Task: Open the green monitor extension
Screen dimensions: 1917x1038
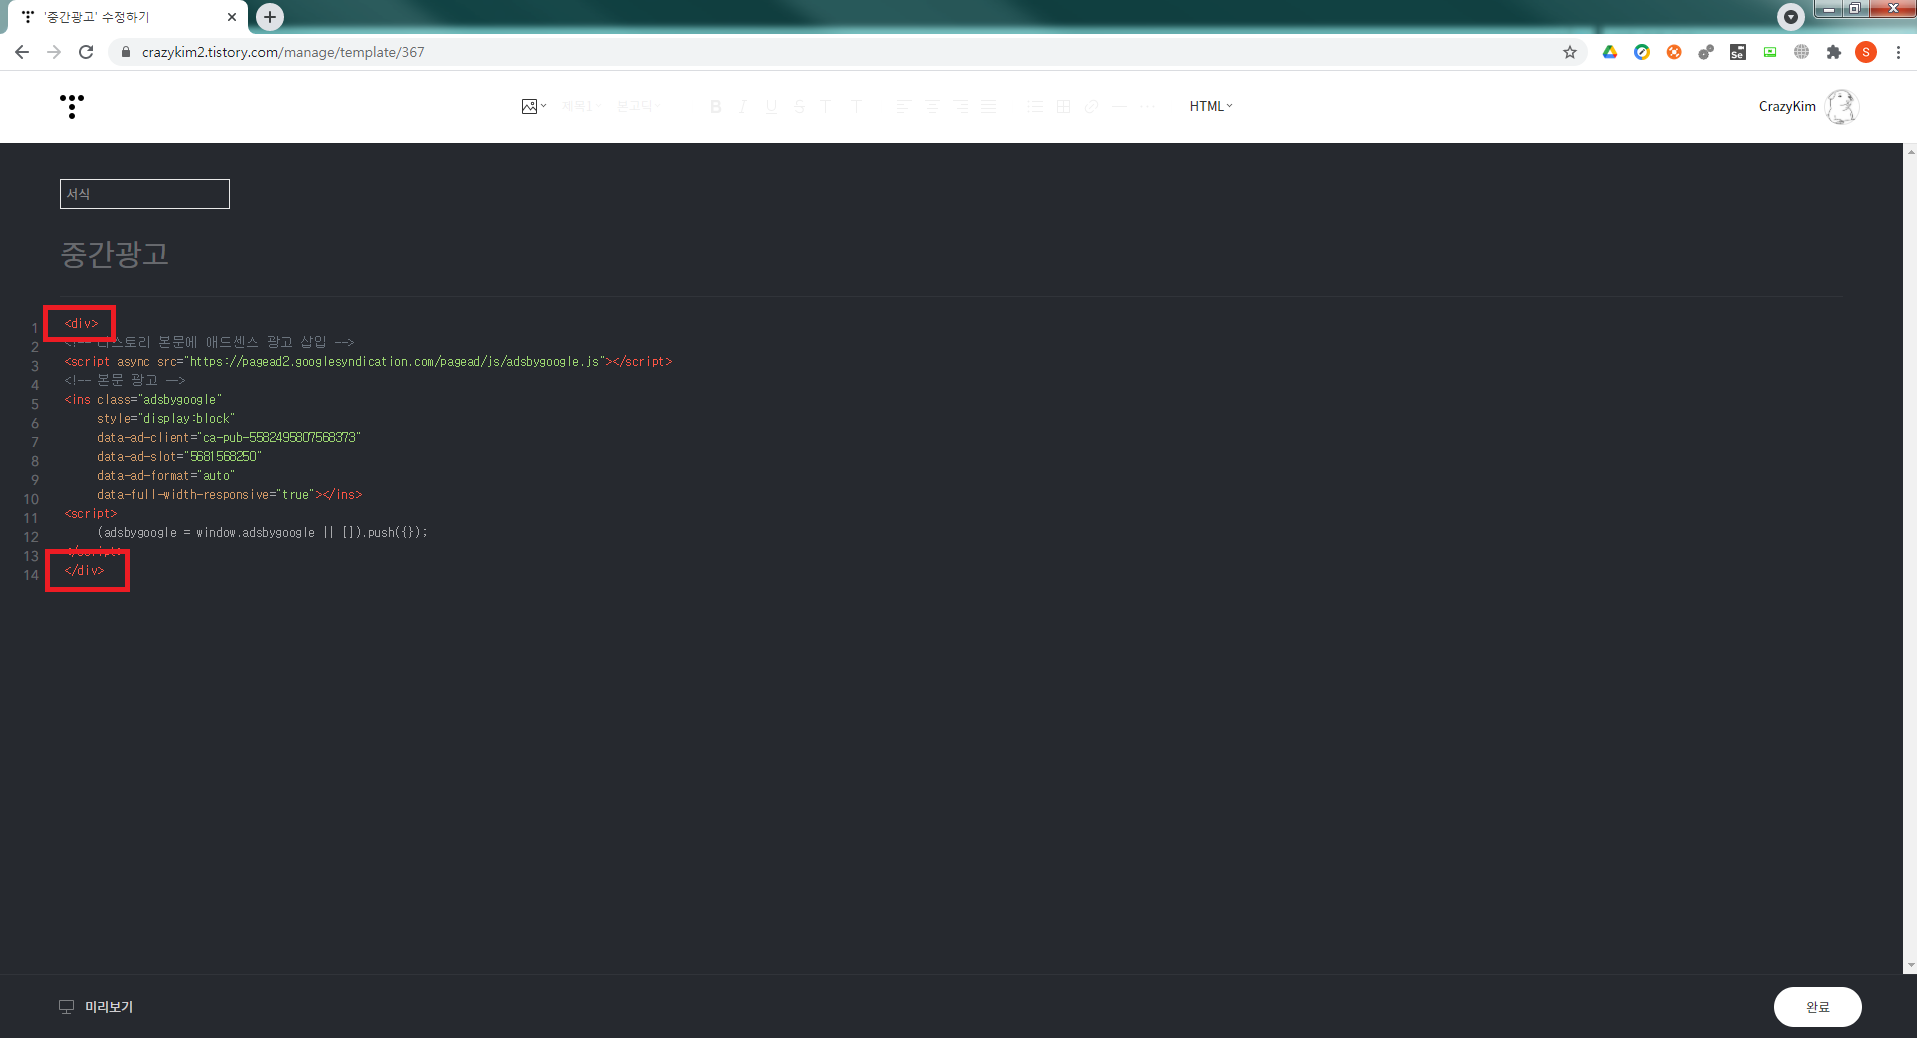Action: pyautogui.click(x=1770, y=52)
